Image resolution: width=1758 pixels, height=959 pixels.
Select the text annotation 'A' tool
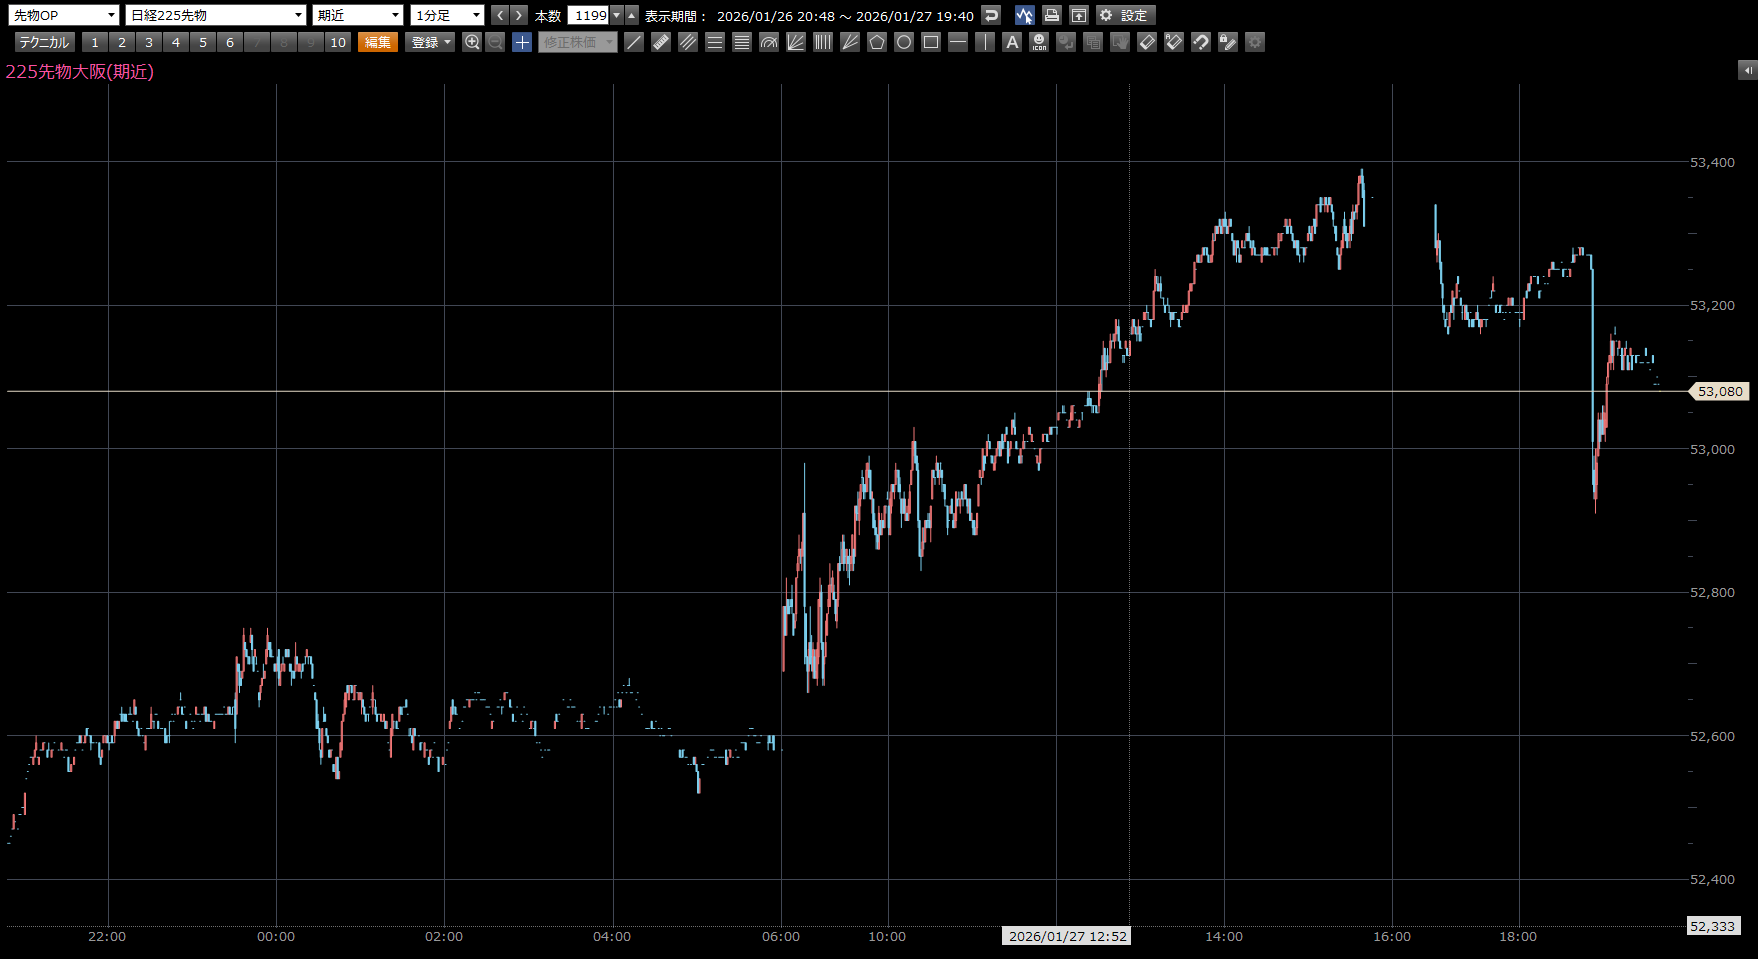point(1012,42)
